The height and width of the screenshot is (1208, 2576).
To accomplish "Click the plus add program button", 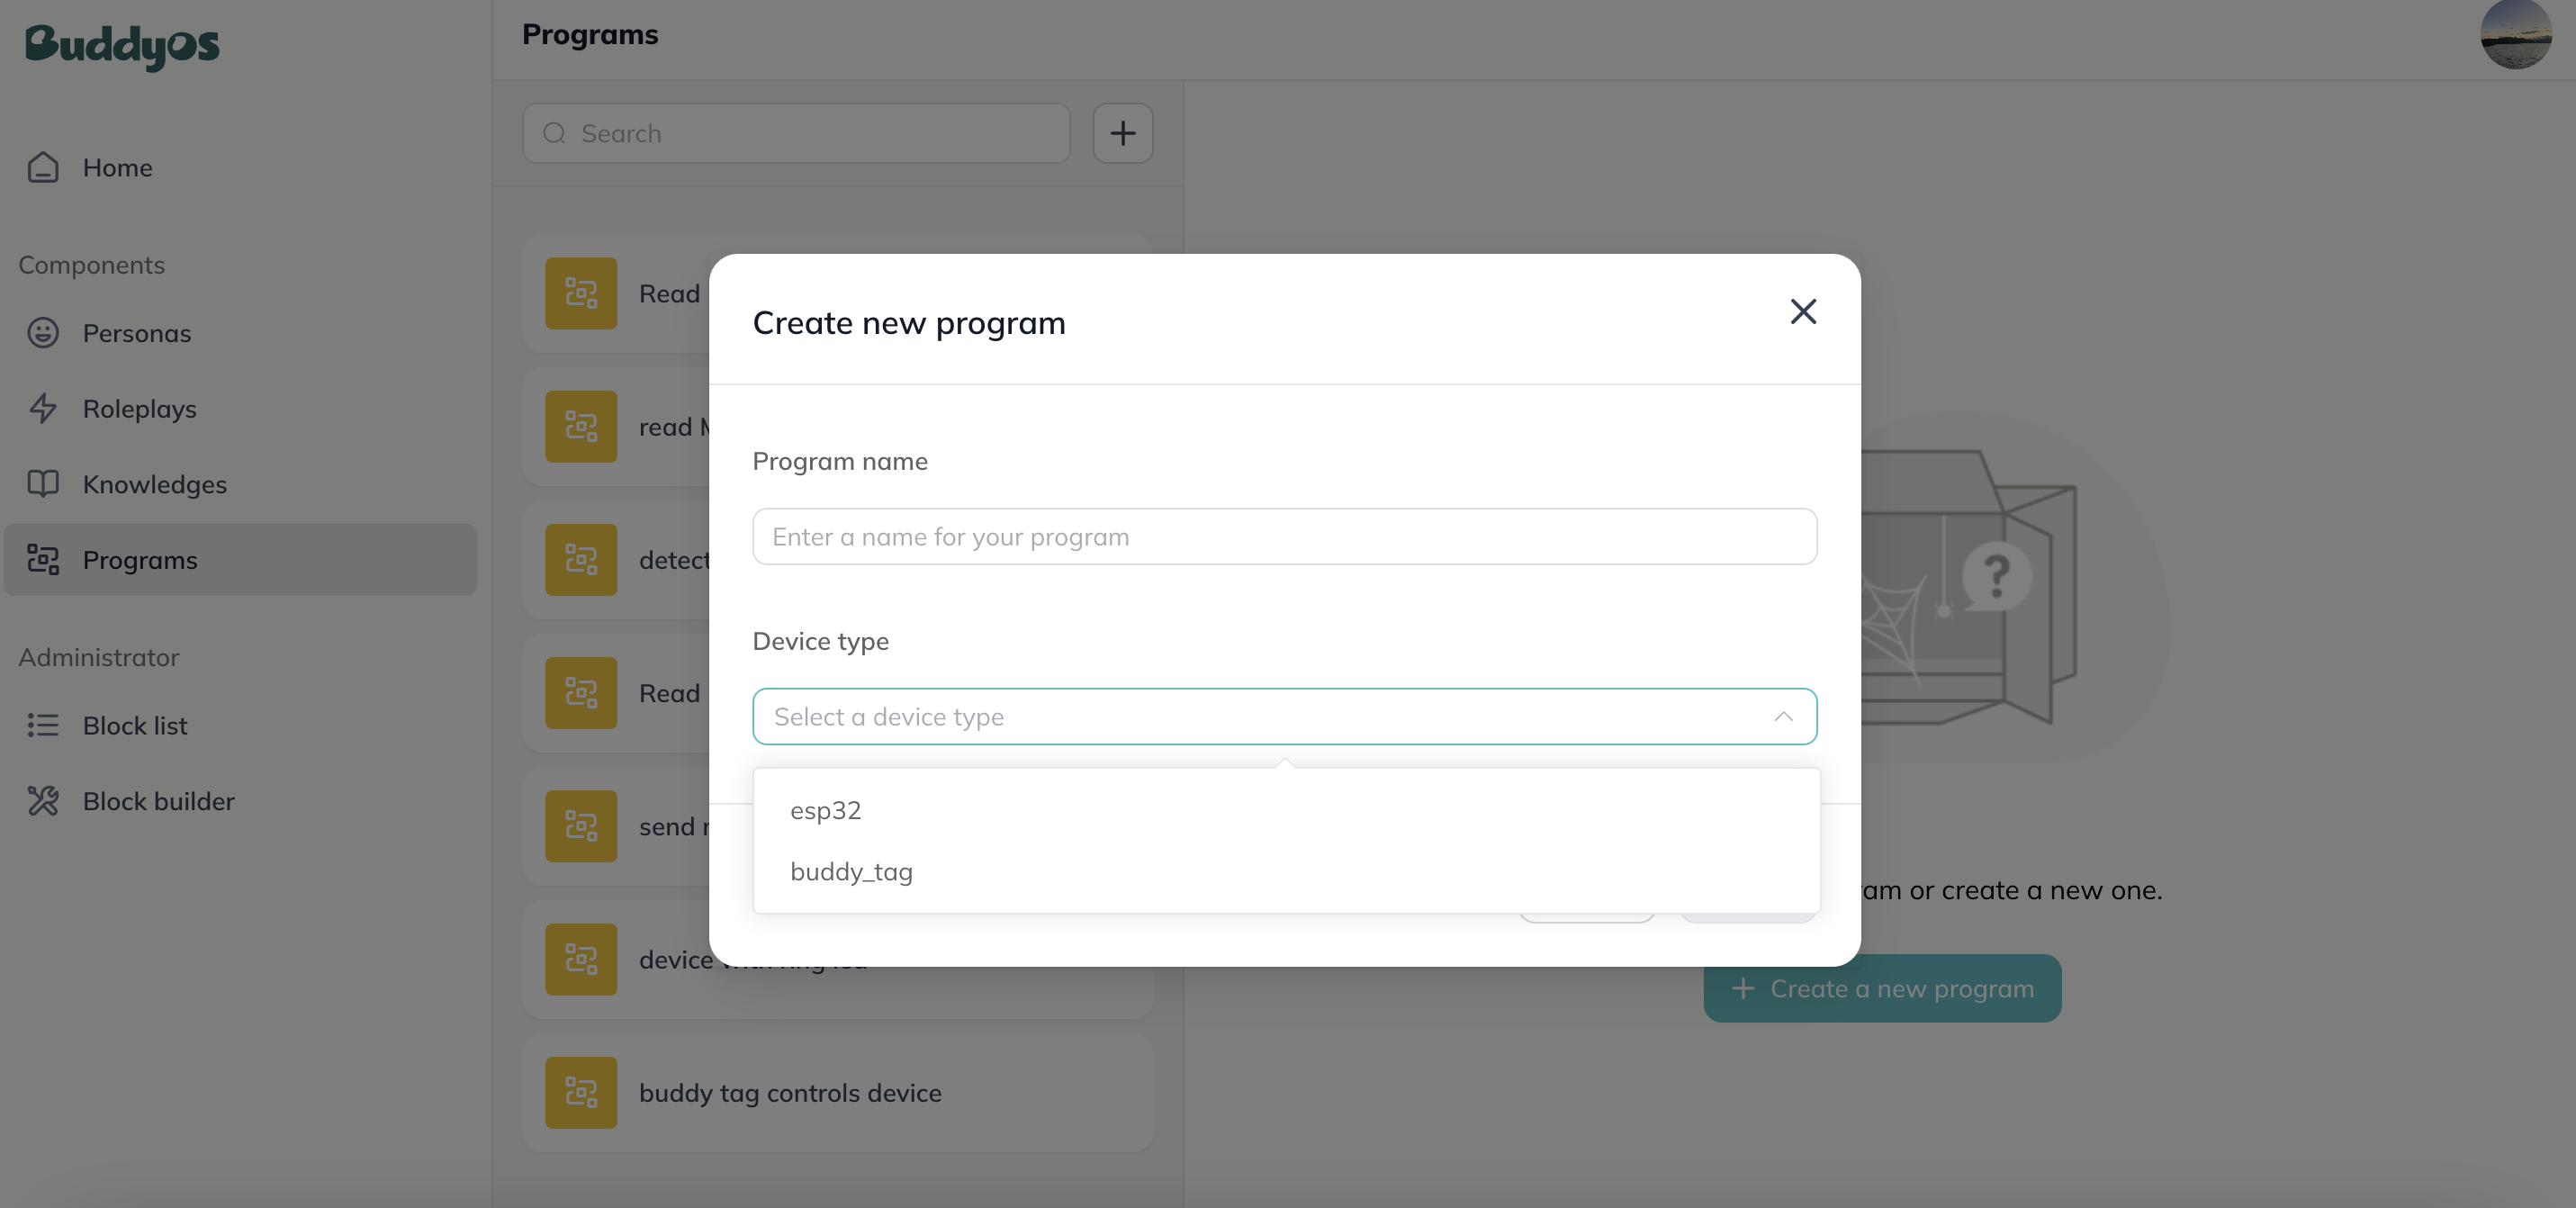I will 1122,133.
